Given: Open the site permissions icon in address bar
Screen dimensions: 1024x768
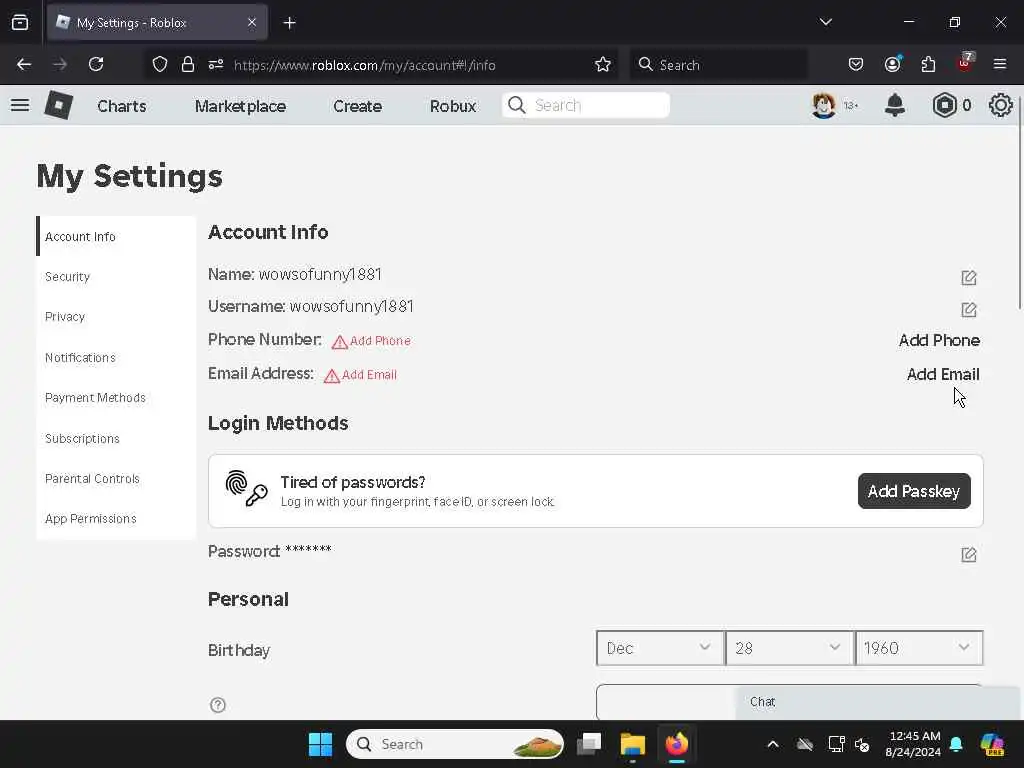Looking at the screenshot, I should (x=216, y=64).
